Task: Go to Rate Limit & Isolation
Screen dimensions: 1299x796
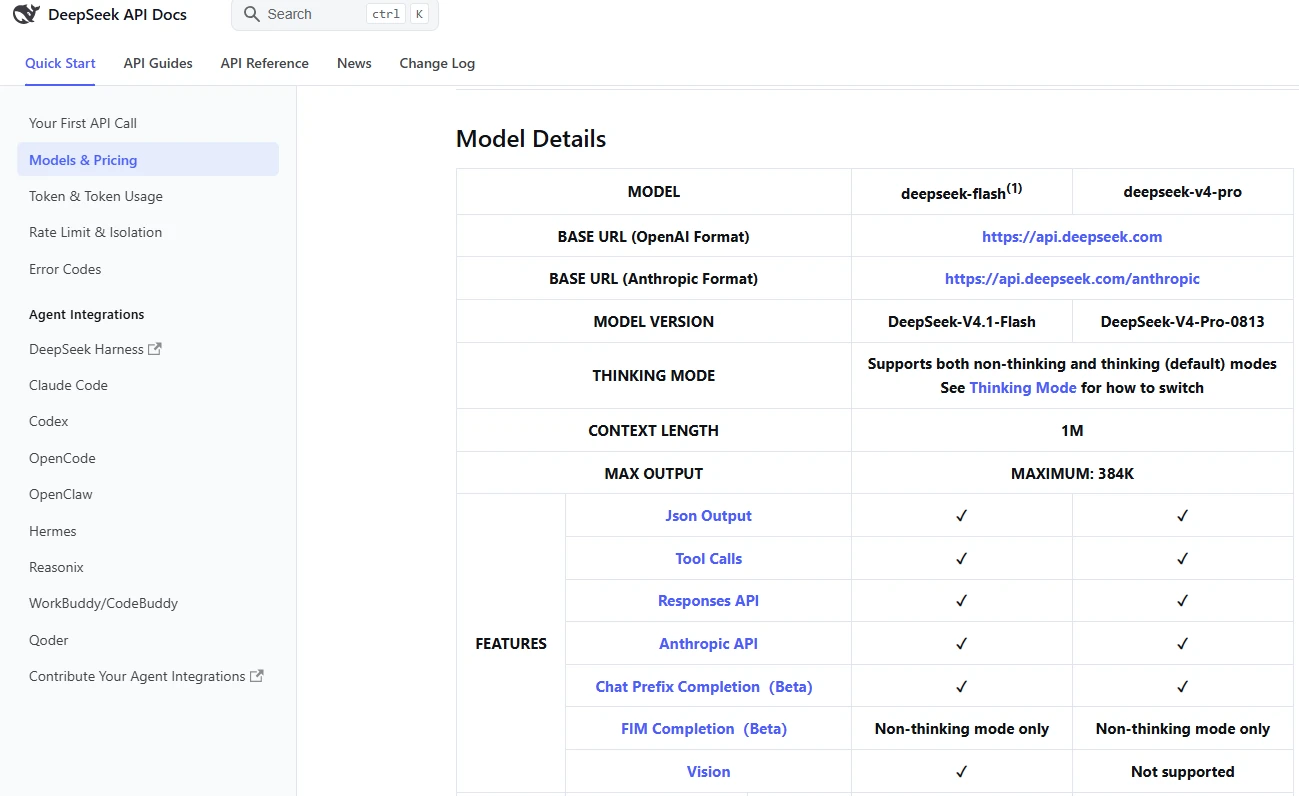Action: coord(95,232)
